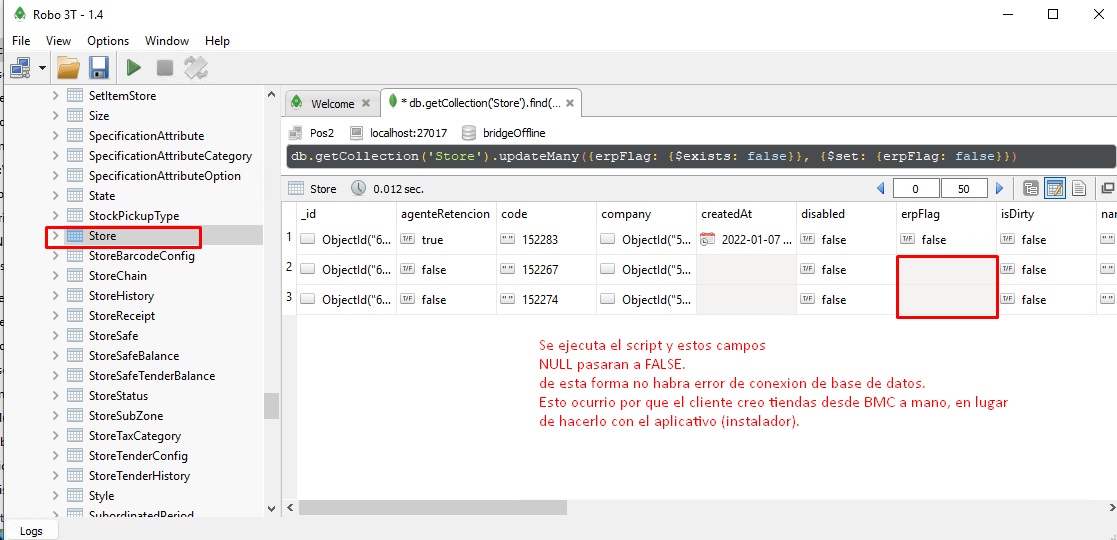
Task: Switch results to tree view mode
Action: point(1031,188)
